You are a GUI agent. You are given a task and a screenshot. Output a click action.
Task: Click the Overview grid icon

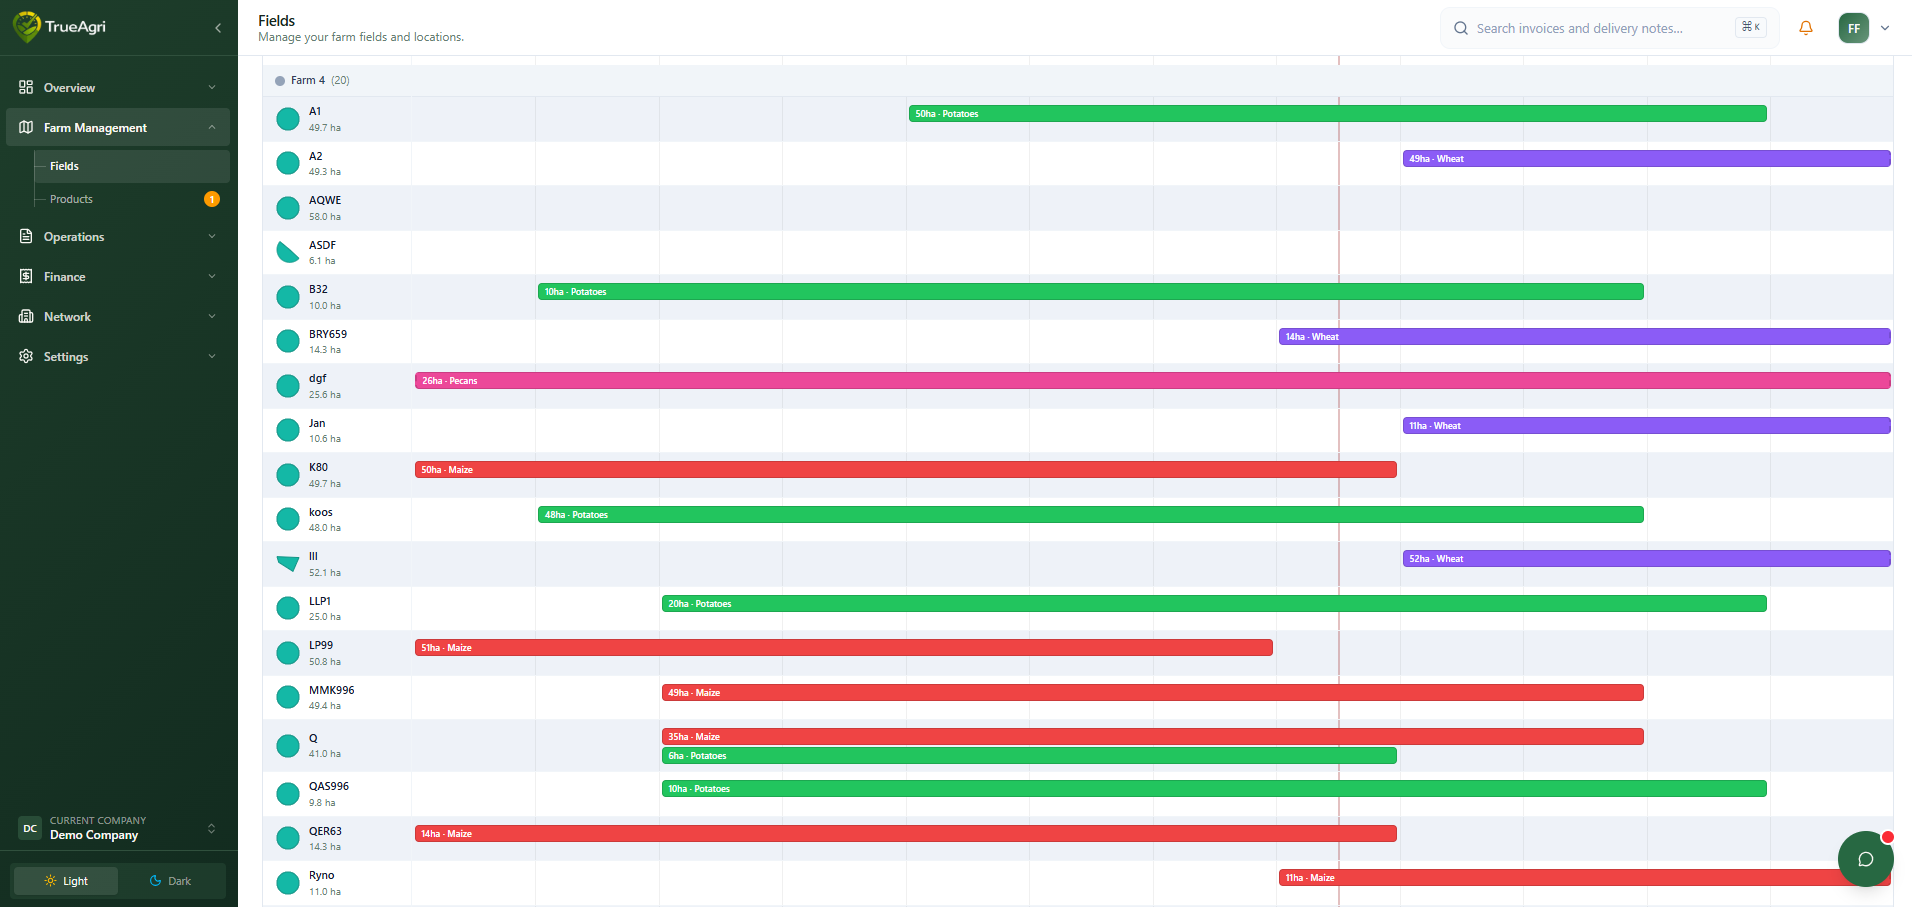26,87
